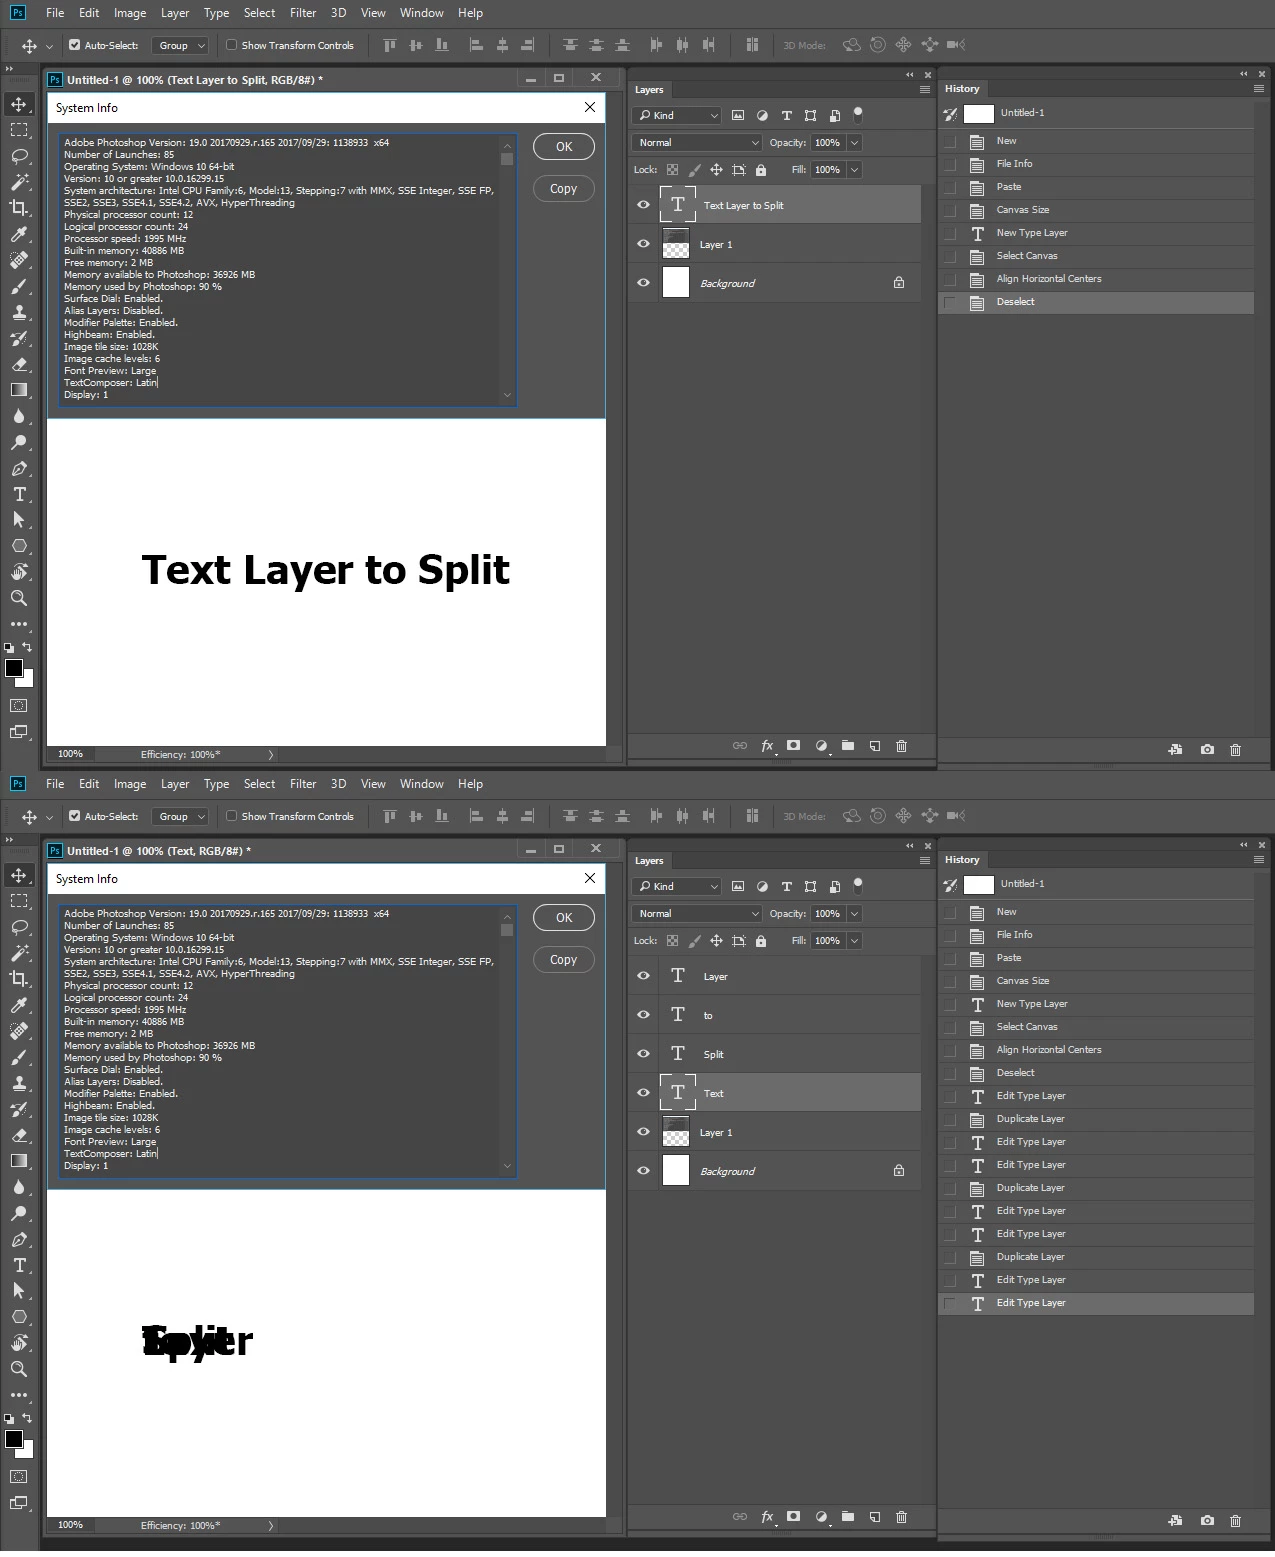
Task: Open the Type menu in lower window
Action: 216,784
